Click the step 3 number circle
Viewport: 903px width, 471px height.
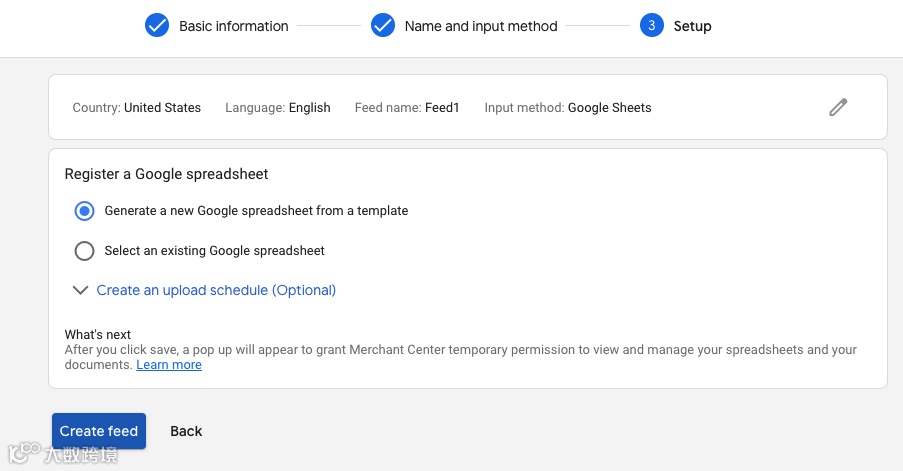(652, 26)
